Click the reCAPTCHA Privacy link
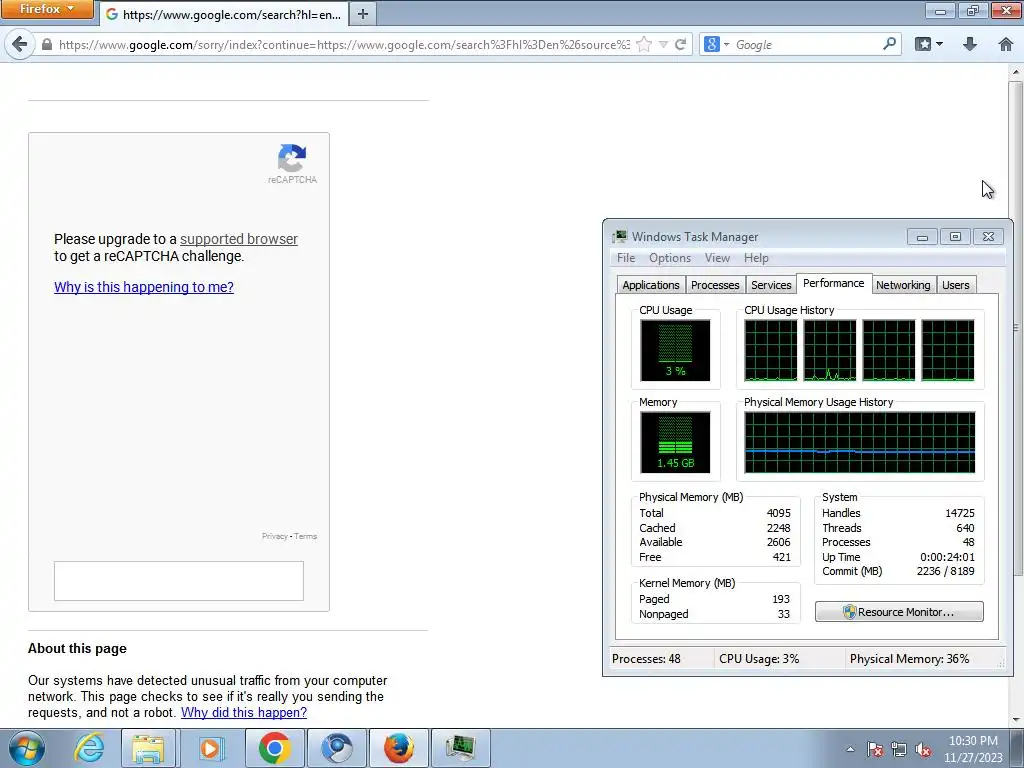This screenshot has width=1024, height=768. 275,536
